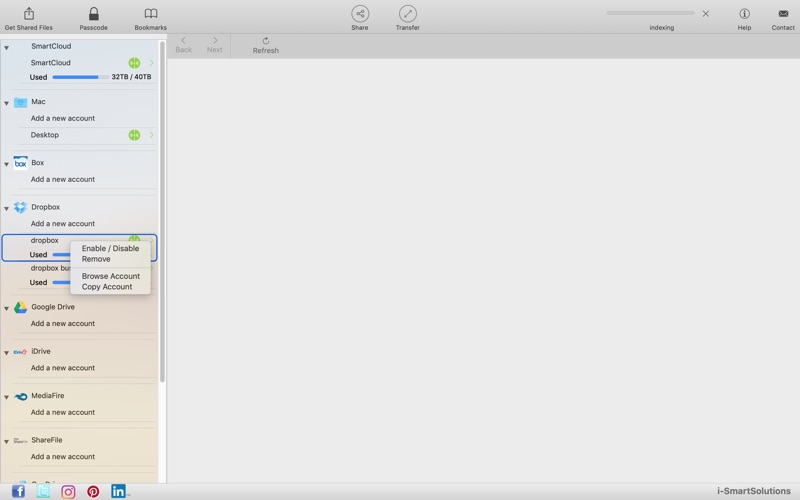Choose Remove from context menu
Viewport: 800px width, 500px height.
coord(96,259)
